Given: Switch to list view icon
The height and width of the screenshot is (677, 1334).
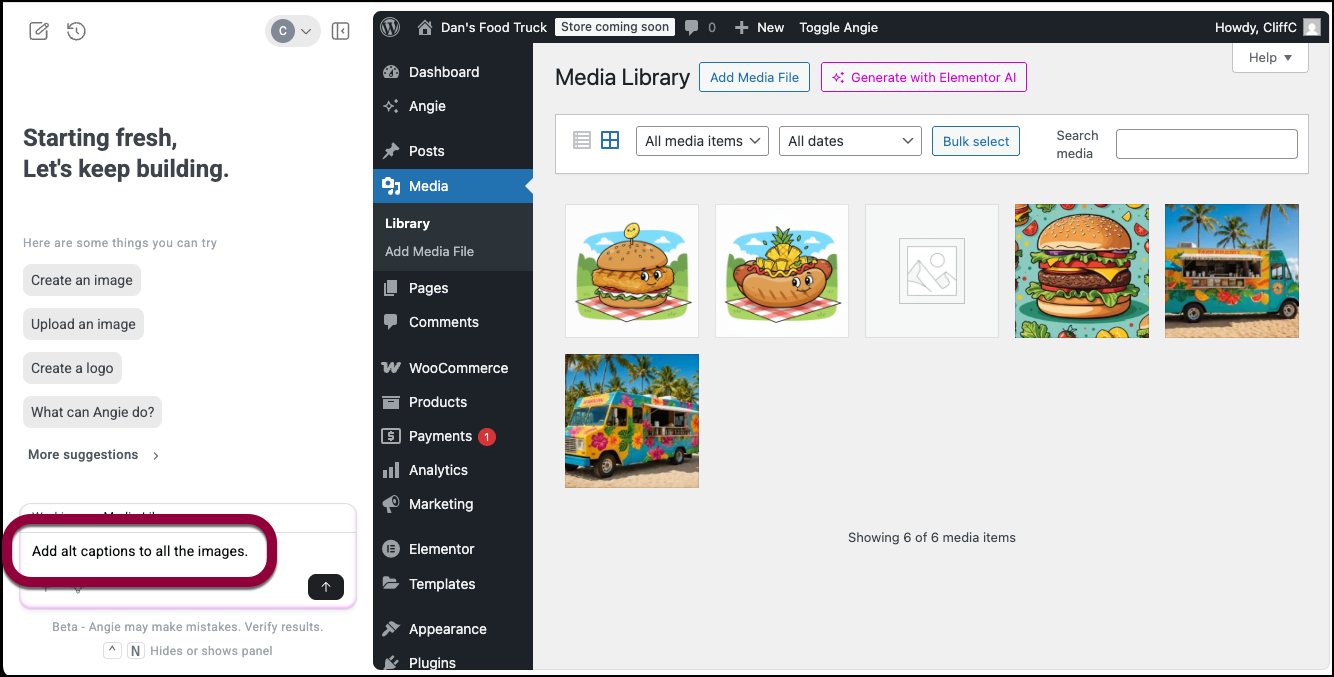Looking at the screenshot, I should [x=582, y=141].
